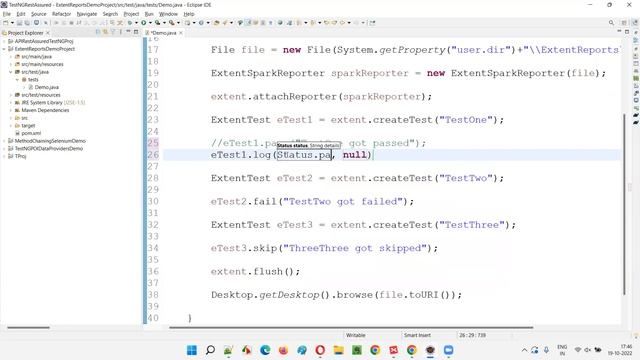640x360 pixels.
Task: Minimize the editor area
Action: pos(619,31)
